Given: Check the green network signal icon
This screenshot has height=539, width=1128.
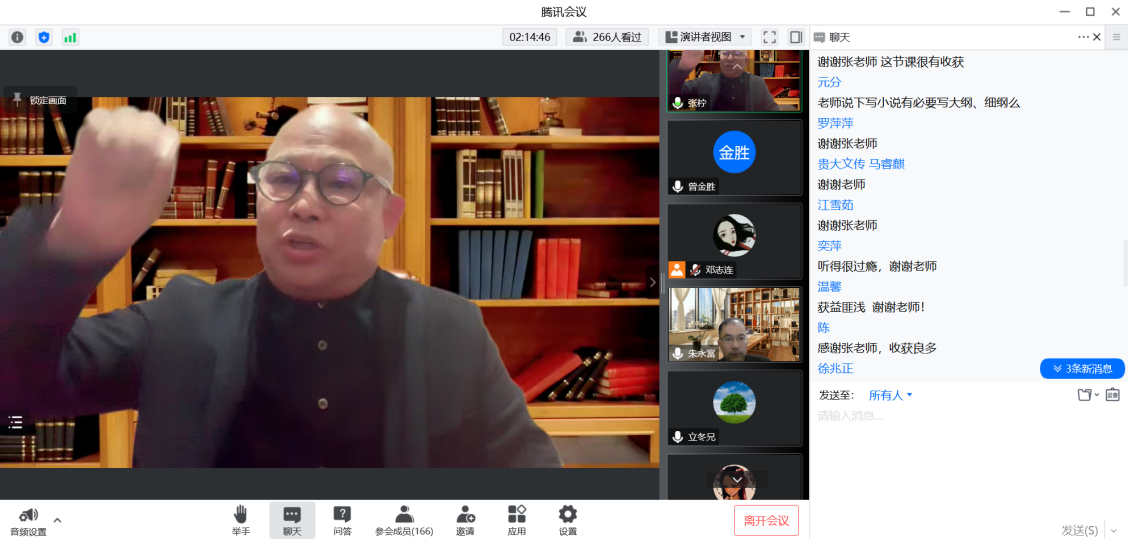Looking at the screenshot, I should (x=70, y=37).
